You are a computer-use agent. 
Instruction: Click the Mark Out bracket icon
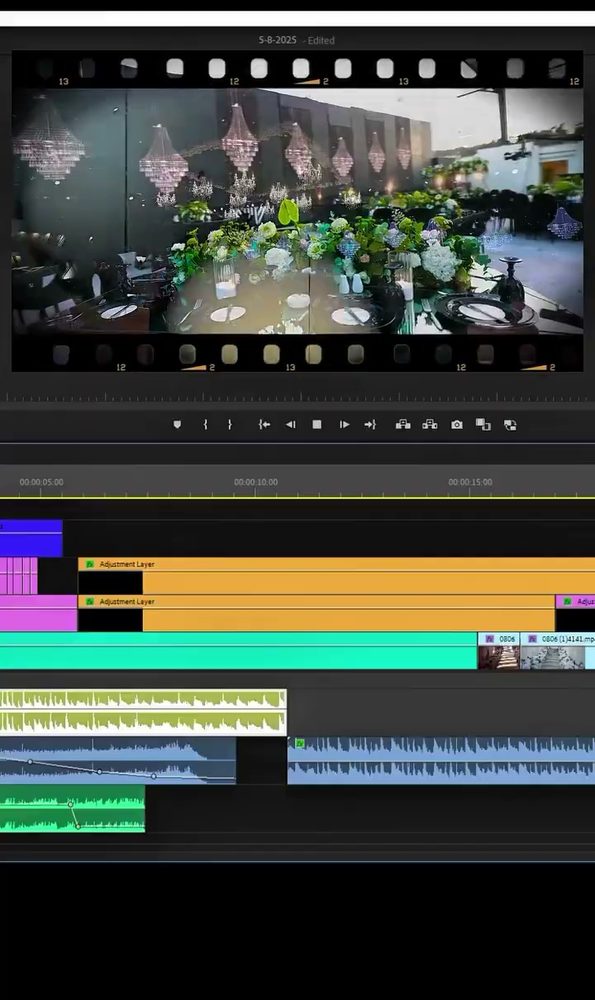point(230,424)
